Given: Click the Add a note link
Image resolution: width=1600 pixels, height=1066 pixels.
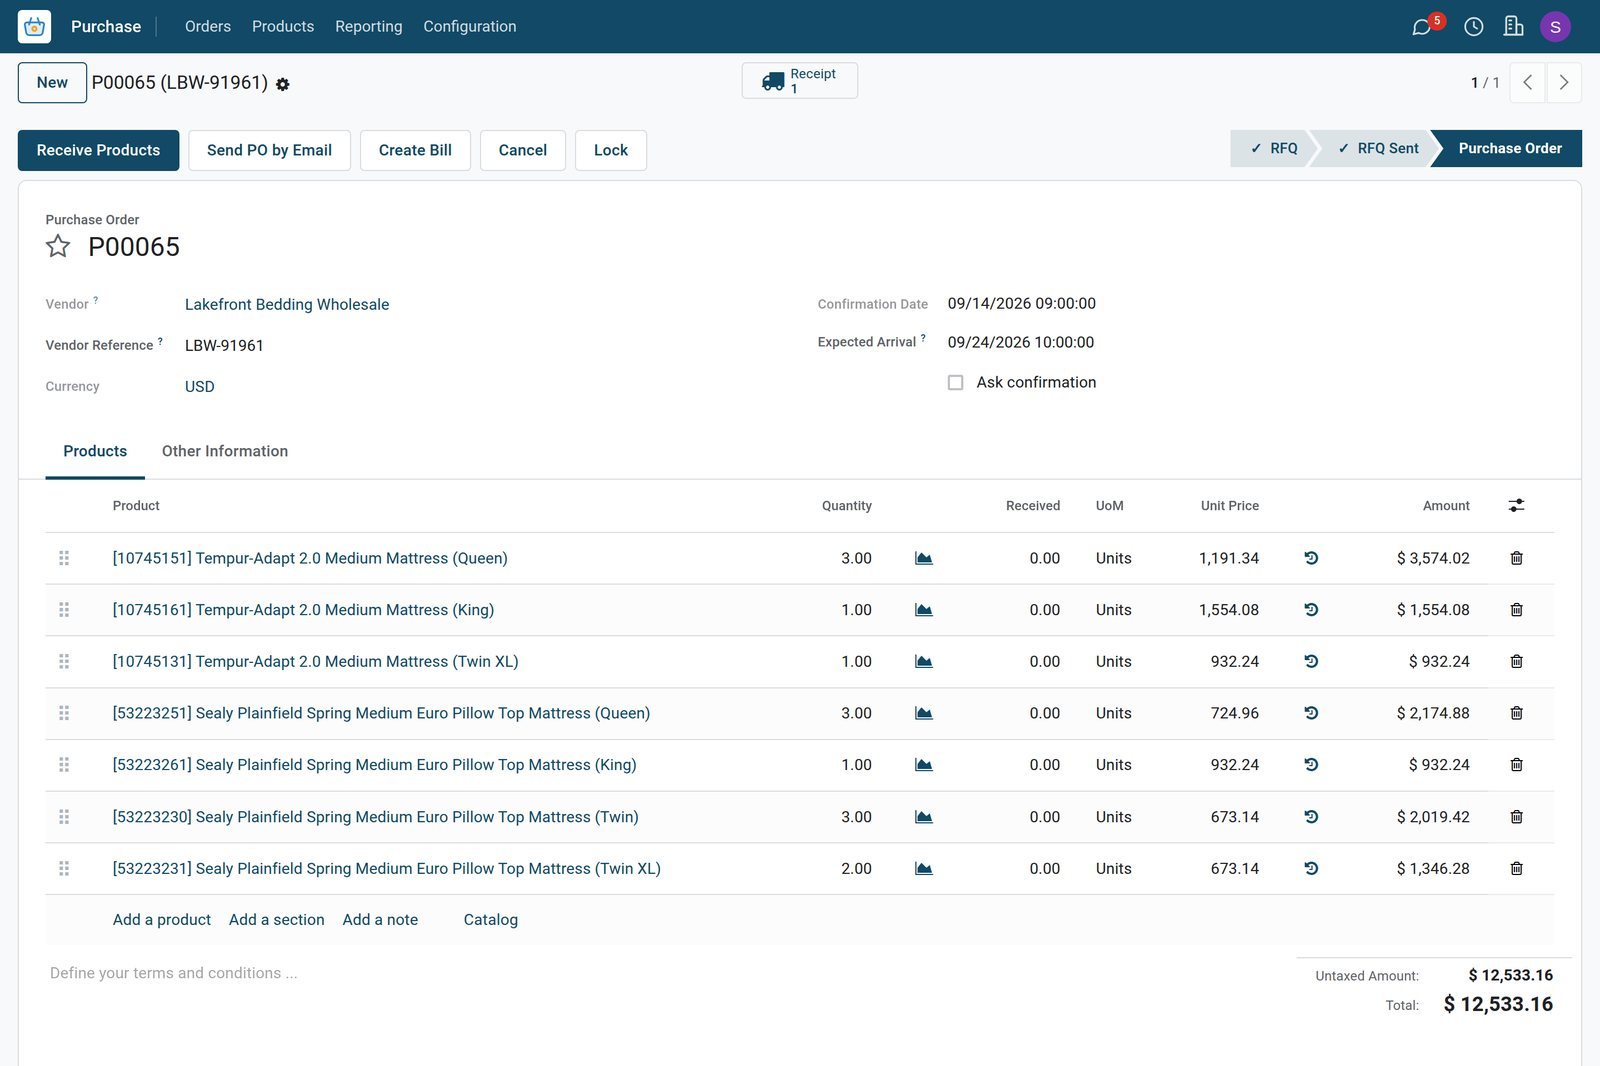Looking at the screenshot, I should click(x=381, y=920).
